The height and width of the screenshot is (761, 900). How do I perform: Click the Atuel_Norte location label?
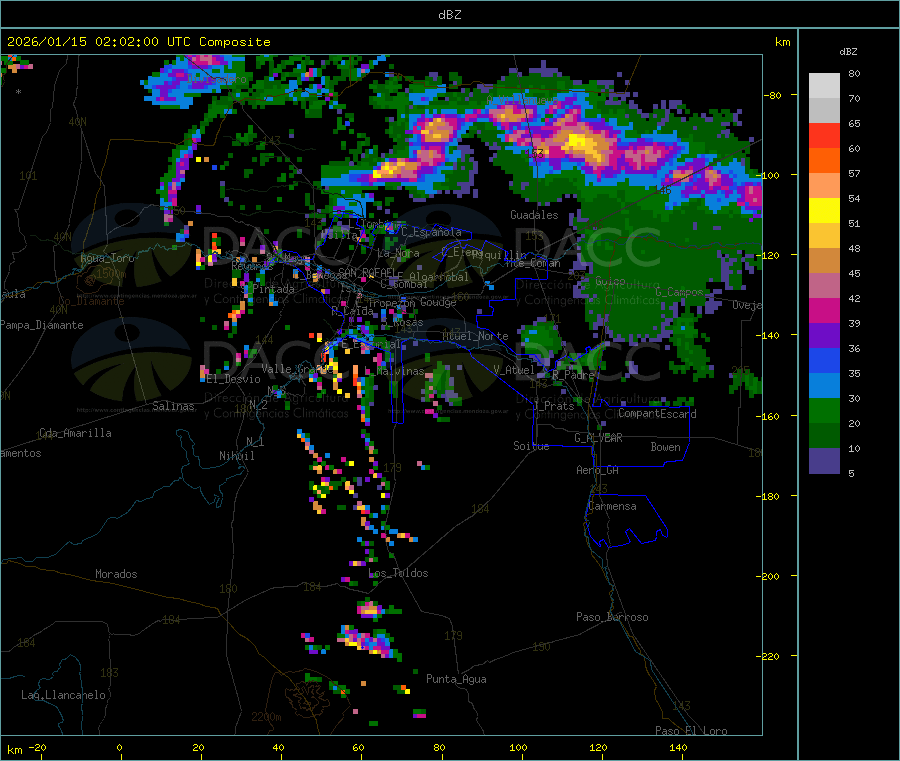[475, 336]
